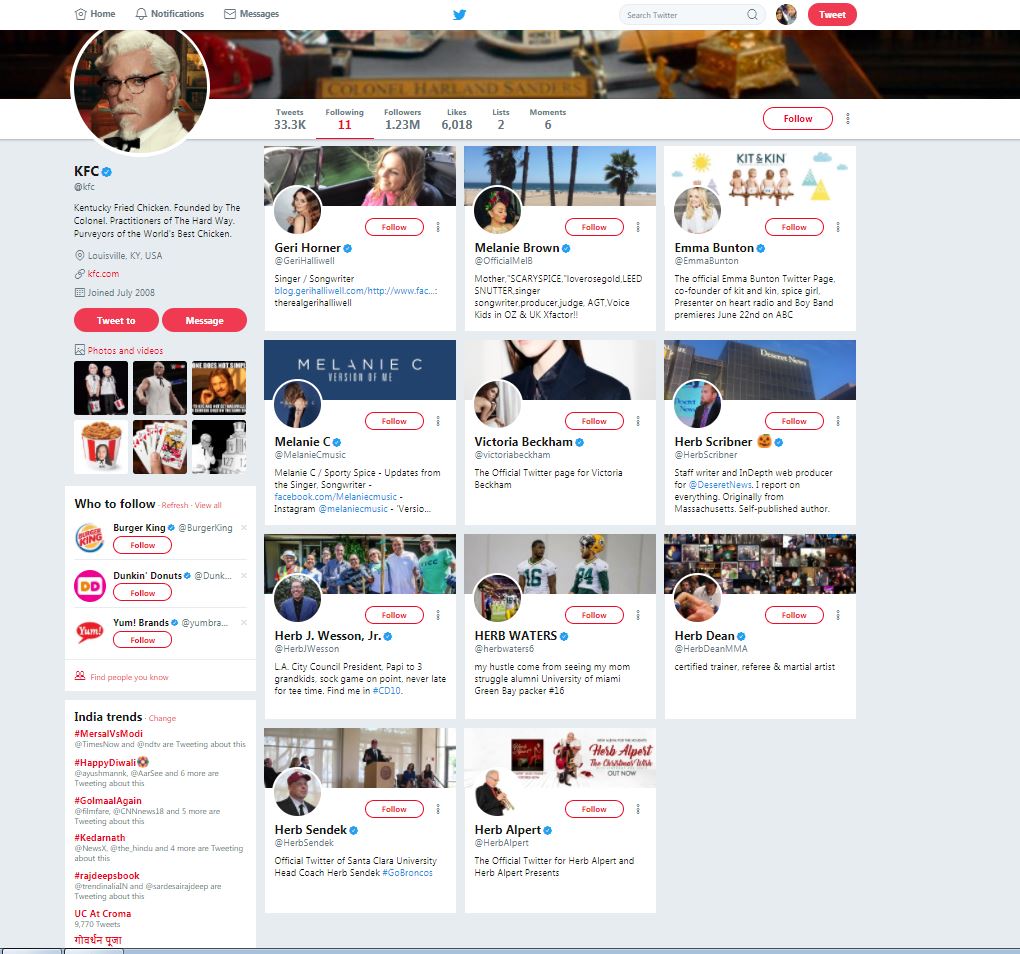Open Herb Alpert's avatar
The height and width of the screenshot is (954, 1020).
tap(498, 792)
